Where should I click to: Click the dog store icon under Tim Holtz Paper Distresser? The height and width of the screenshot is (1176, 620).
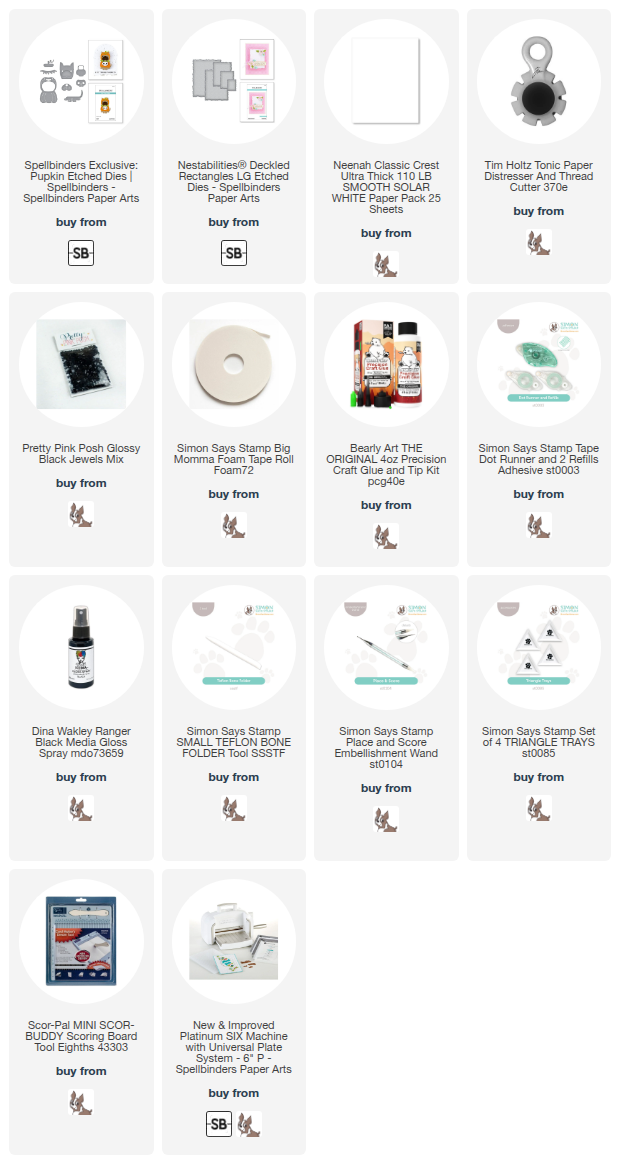[x=538, y=242]
